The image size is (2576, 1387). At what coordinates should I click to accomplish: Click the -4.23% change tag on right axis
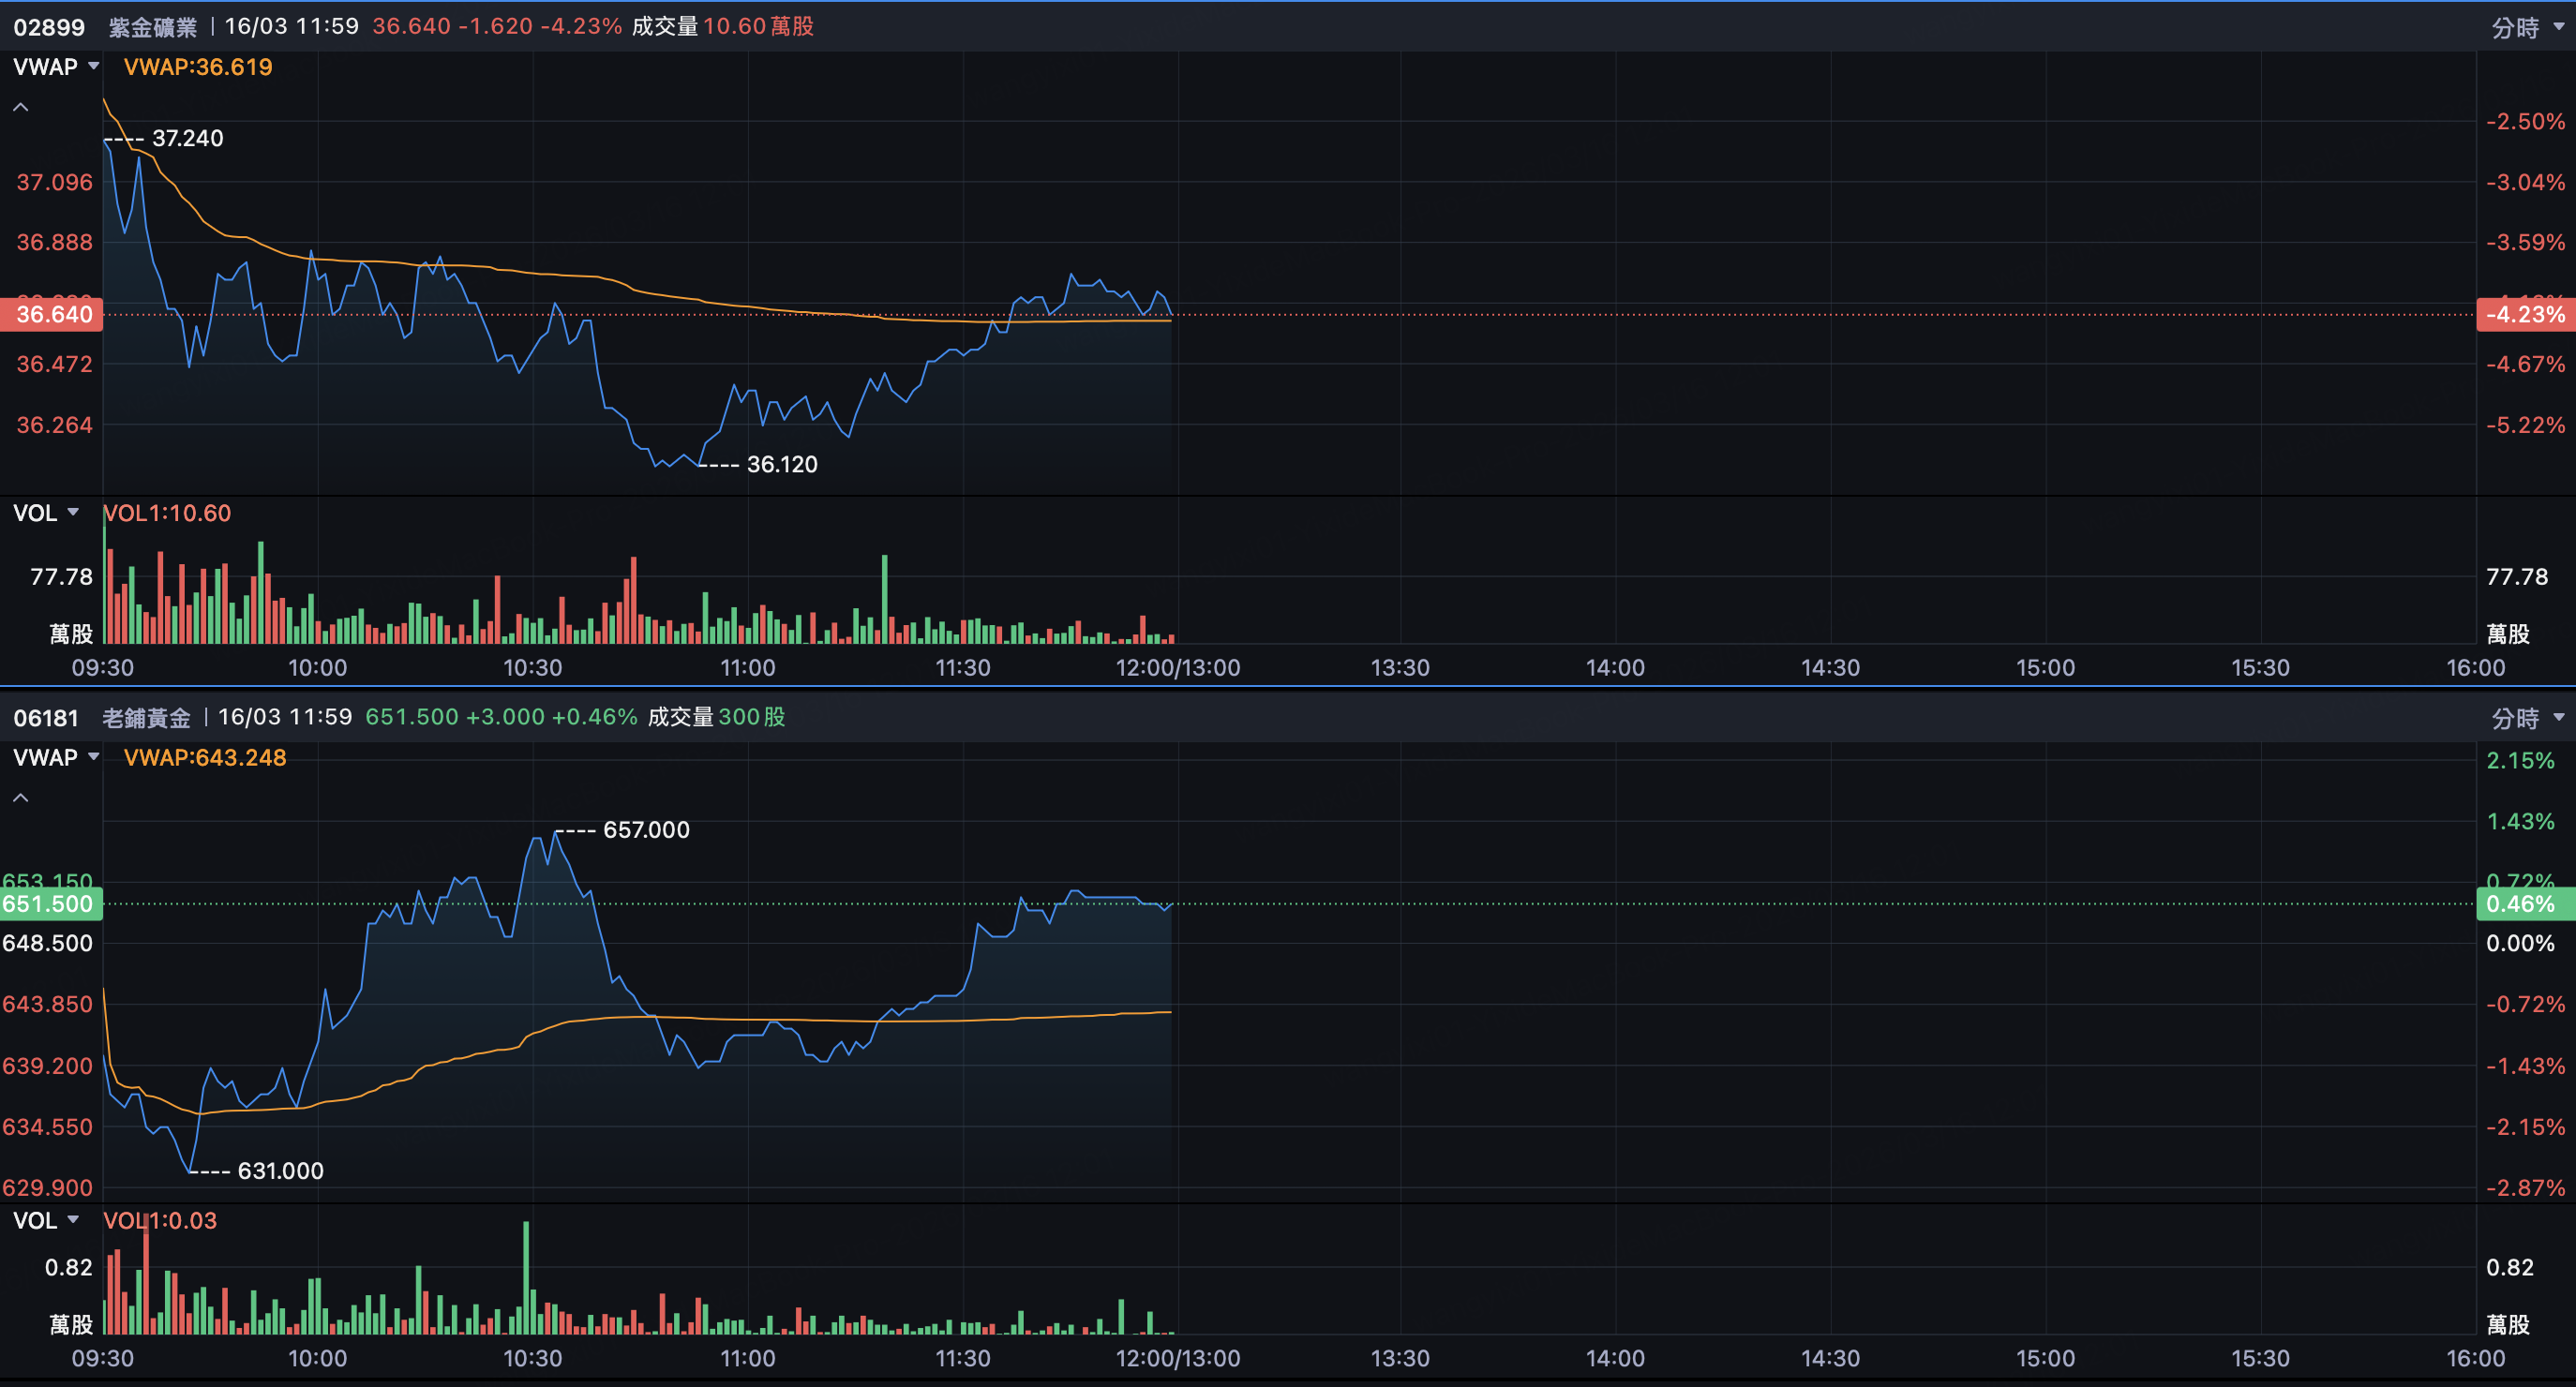pos(2525,314)
